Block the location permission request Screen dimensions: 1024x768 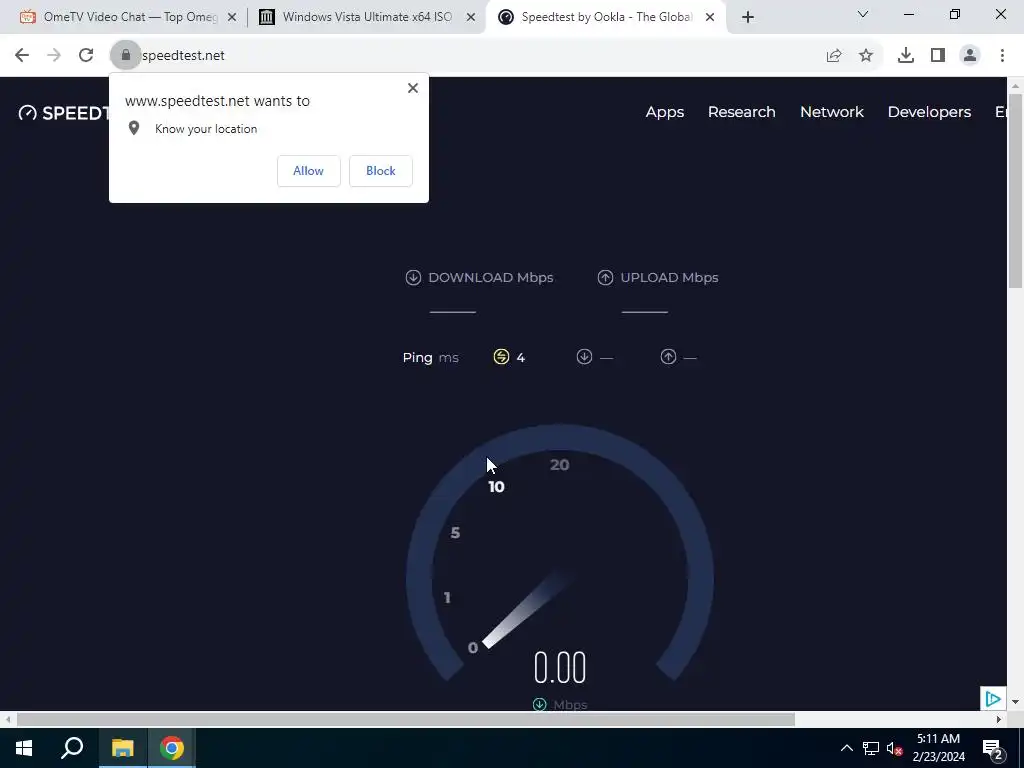click(381, 171)
